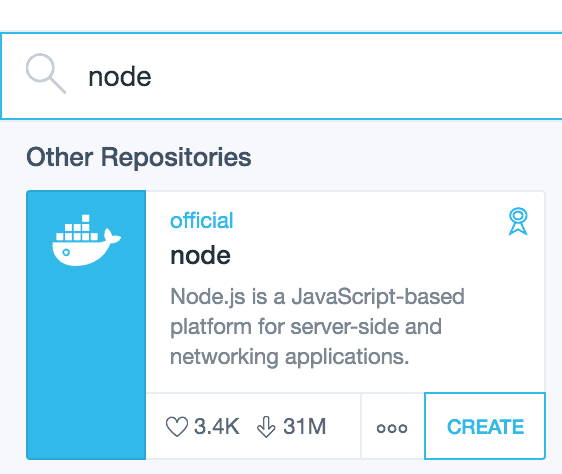Image resolution: width=562 pixels, height=474 pixels.
Task: Create a container from node image
Action: click(x=485, y=426)
